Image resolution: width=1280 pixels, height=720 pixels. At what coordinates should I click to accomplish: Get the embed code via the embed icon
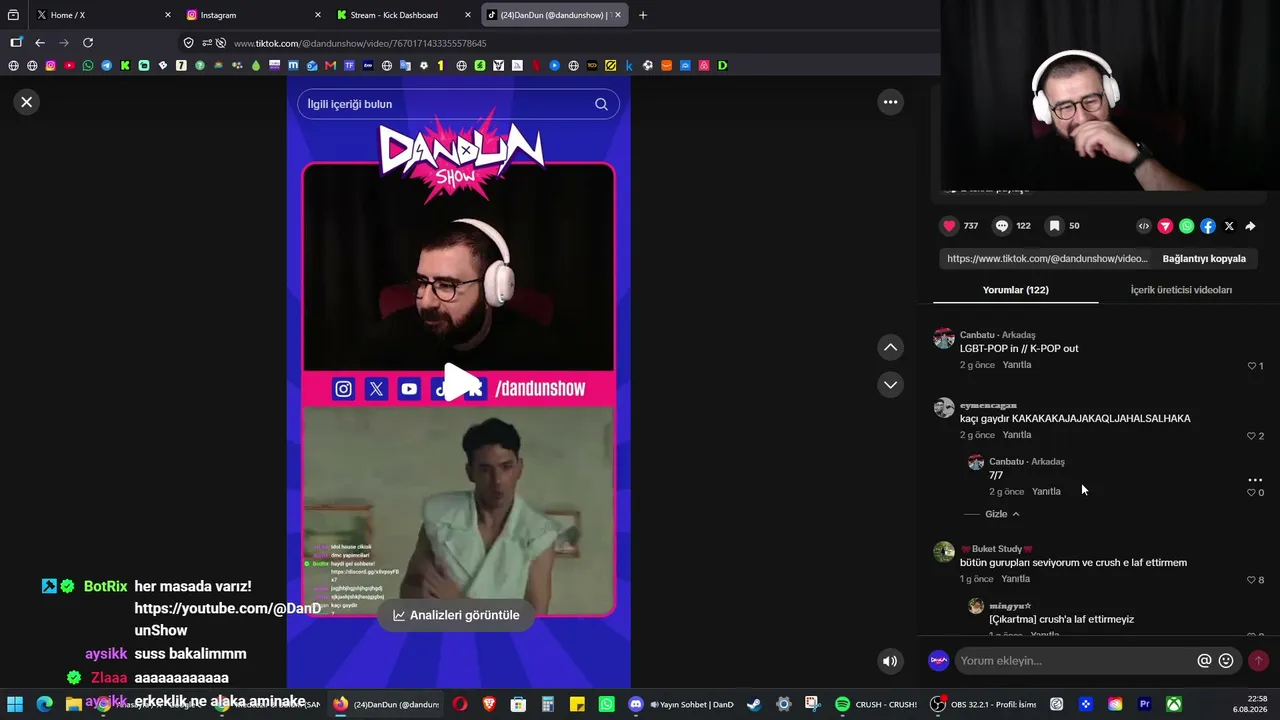pos(1144,226)
